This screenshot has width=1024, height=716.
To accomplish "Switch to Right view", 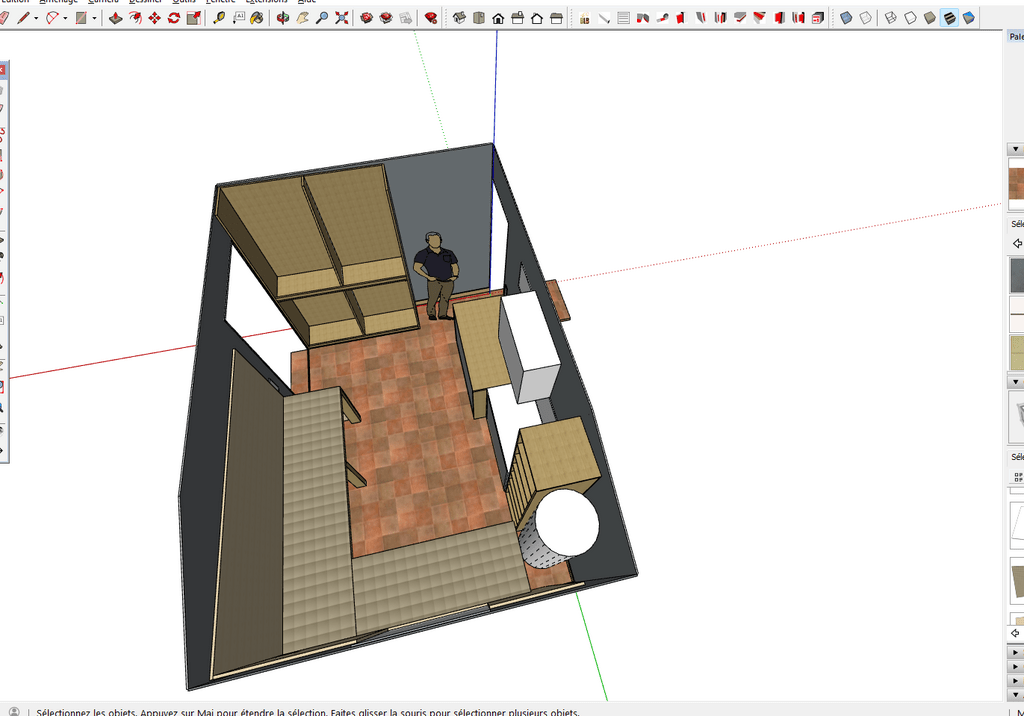I will (517, 18).
